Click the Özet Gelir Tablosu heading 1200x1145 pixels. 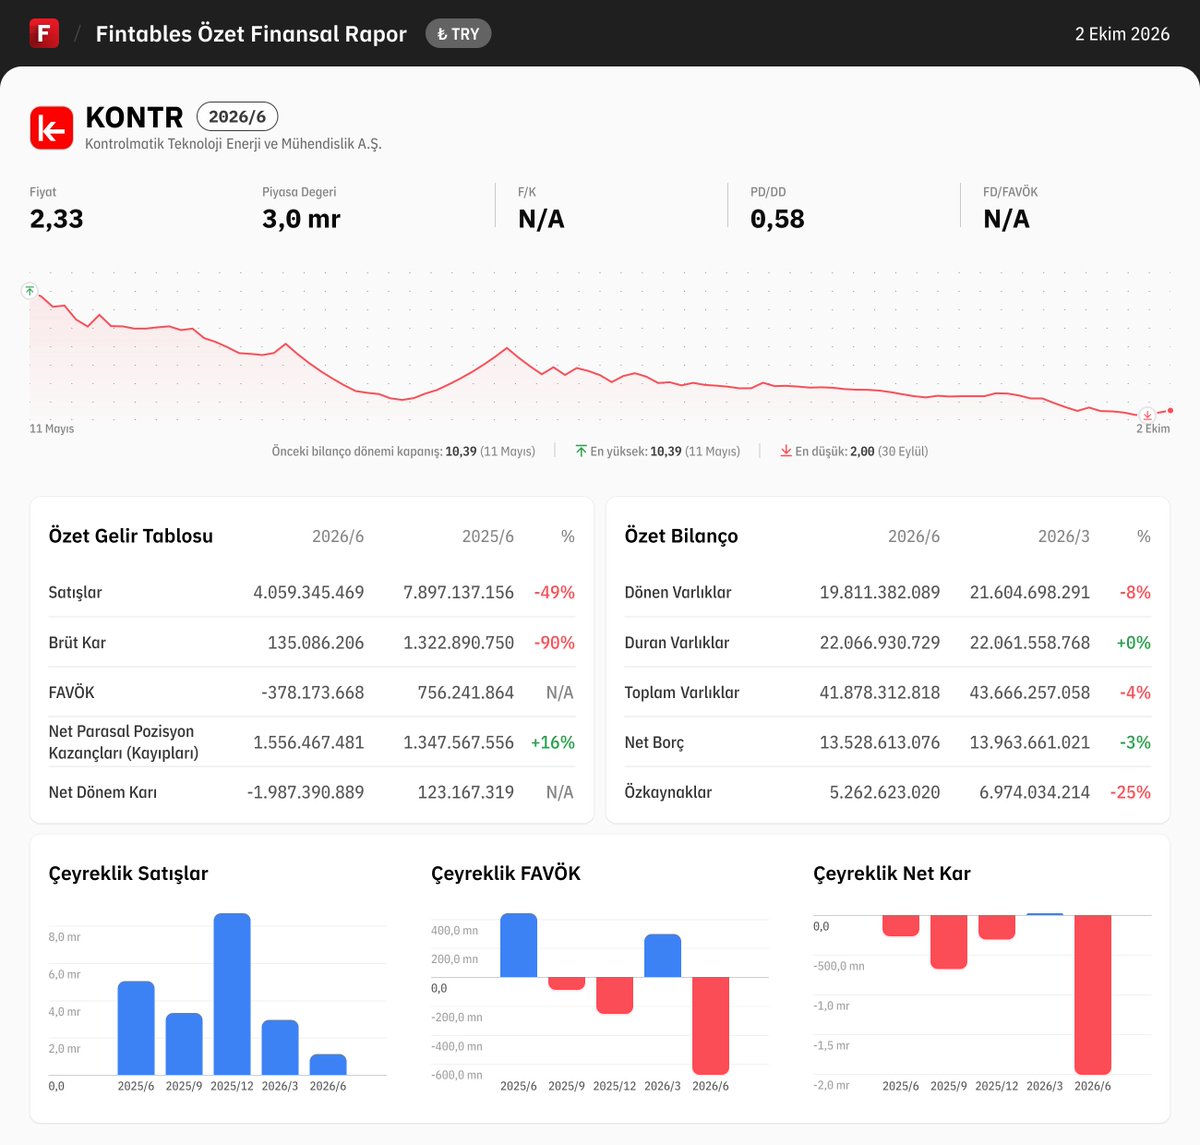pos(131,536)
